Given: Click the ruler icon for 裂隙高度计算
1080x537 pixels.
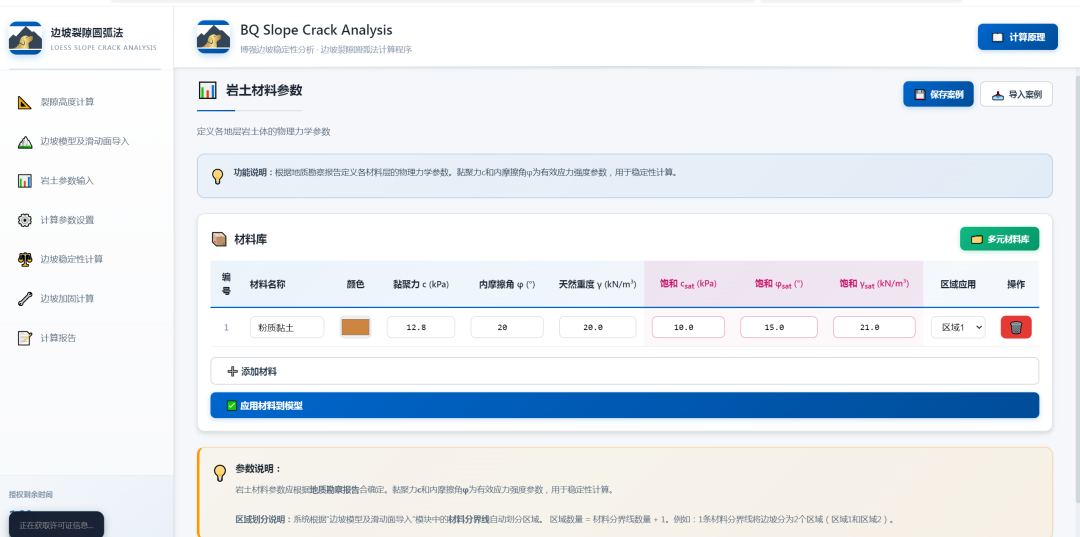Looking at the screenshot, I should [25, 103].
